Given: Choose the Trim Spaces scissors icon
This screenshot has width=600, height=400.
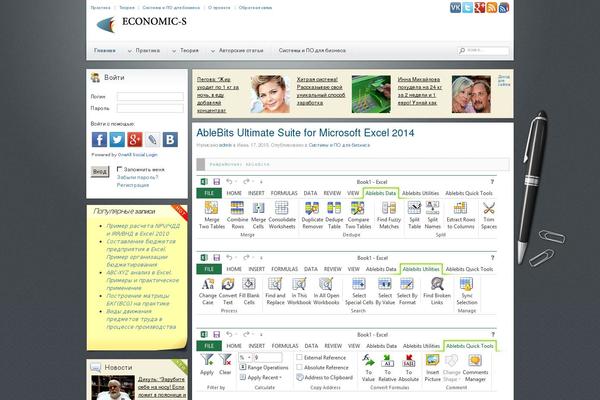Looking at the screenshot, I should pos(489,208).
